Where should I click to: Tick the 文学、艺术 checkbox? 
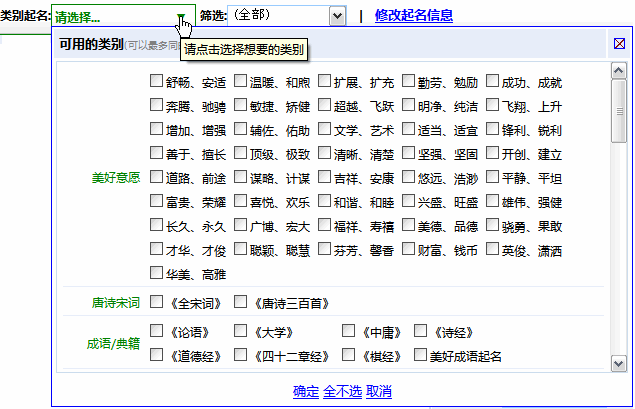[x=325, y=129]
